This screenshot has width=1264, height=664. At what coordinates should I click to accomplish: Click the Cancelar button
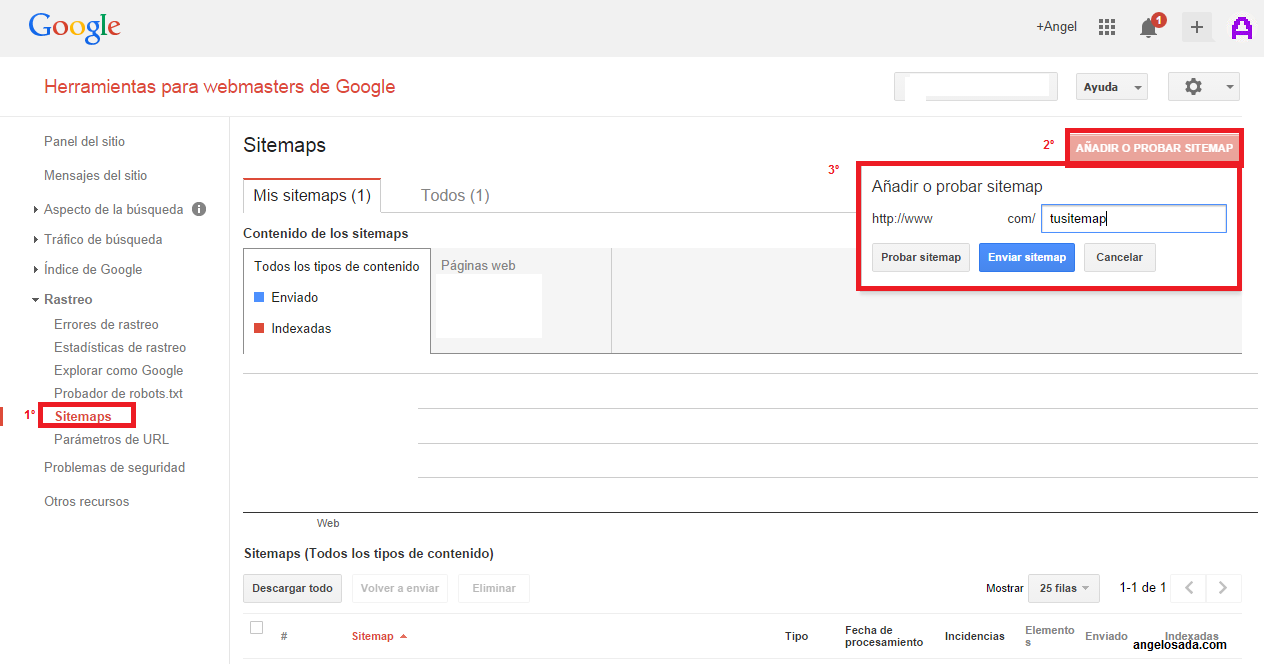[1120, 257]
